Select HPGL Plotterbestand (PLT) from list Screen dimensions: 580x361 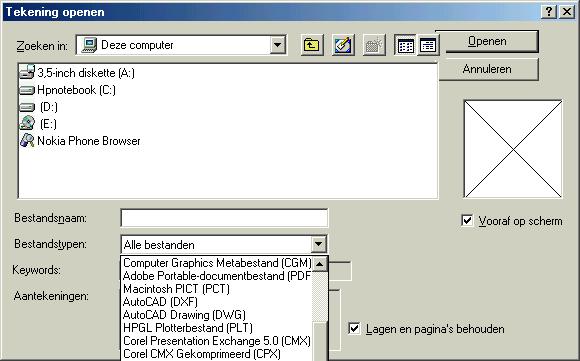click(188, 328)
